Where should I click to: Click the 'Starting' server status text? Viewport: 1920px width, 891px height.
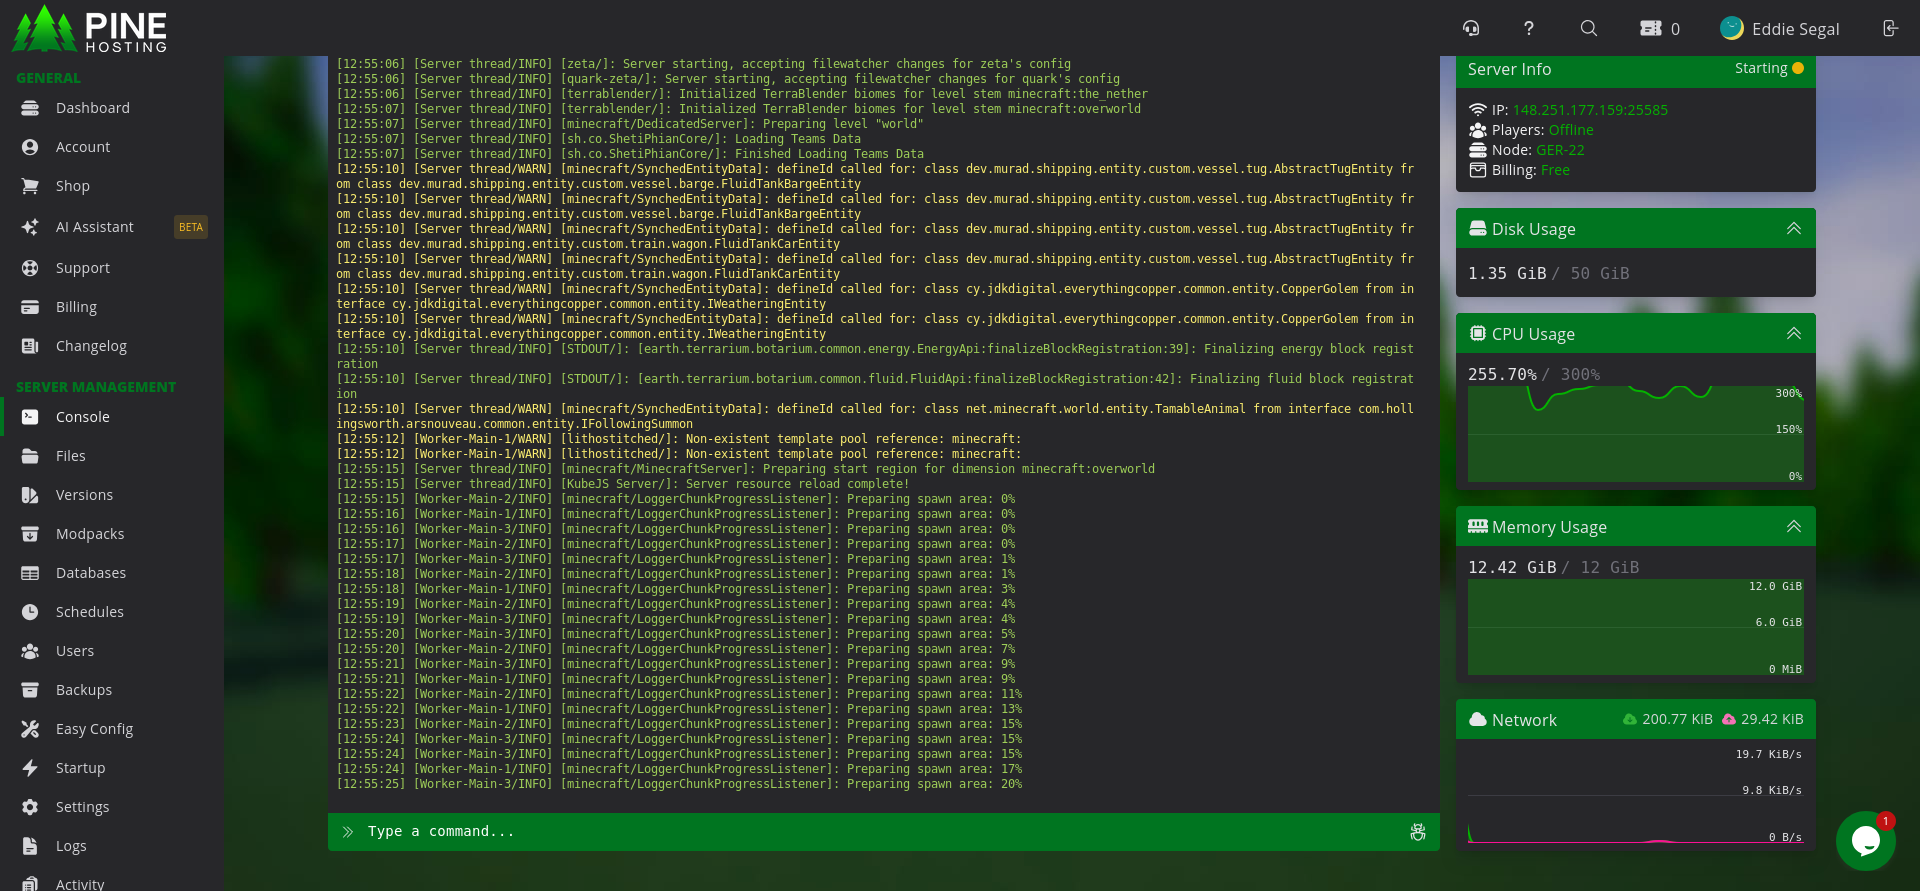(x=1761, y=68)
